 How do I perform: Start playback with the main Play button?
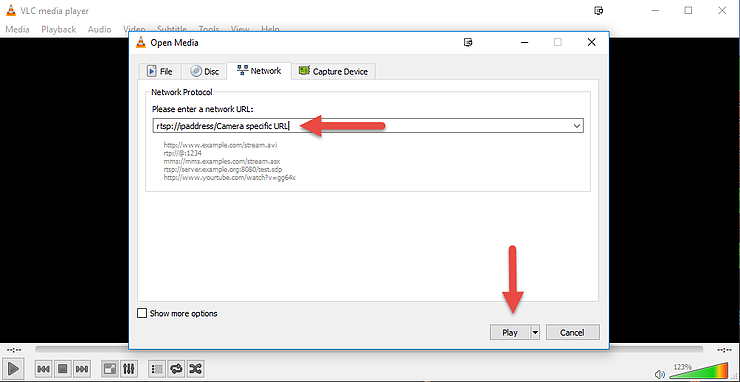13,368
